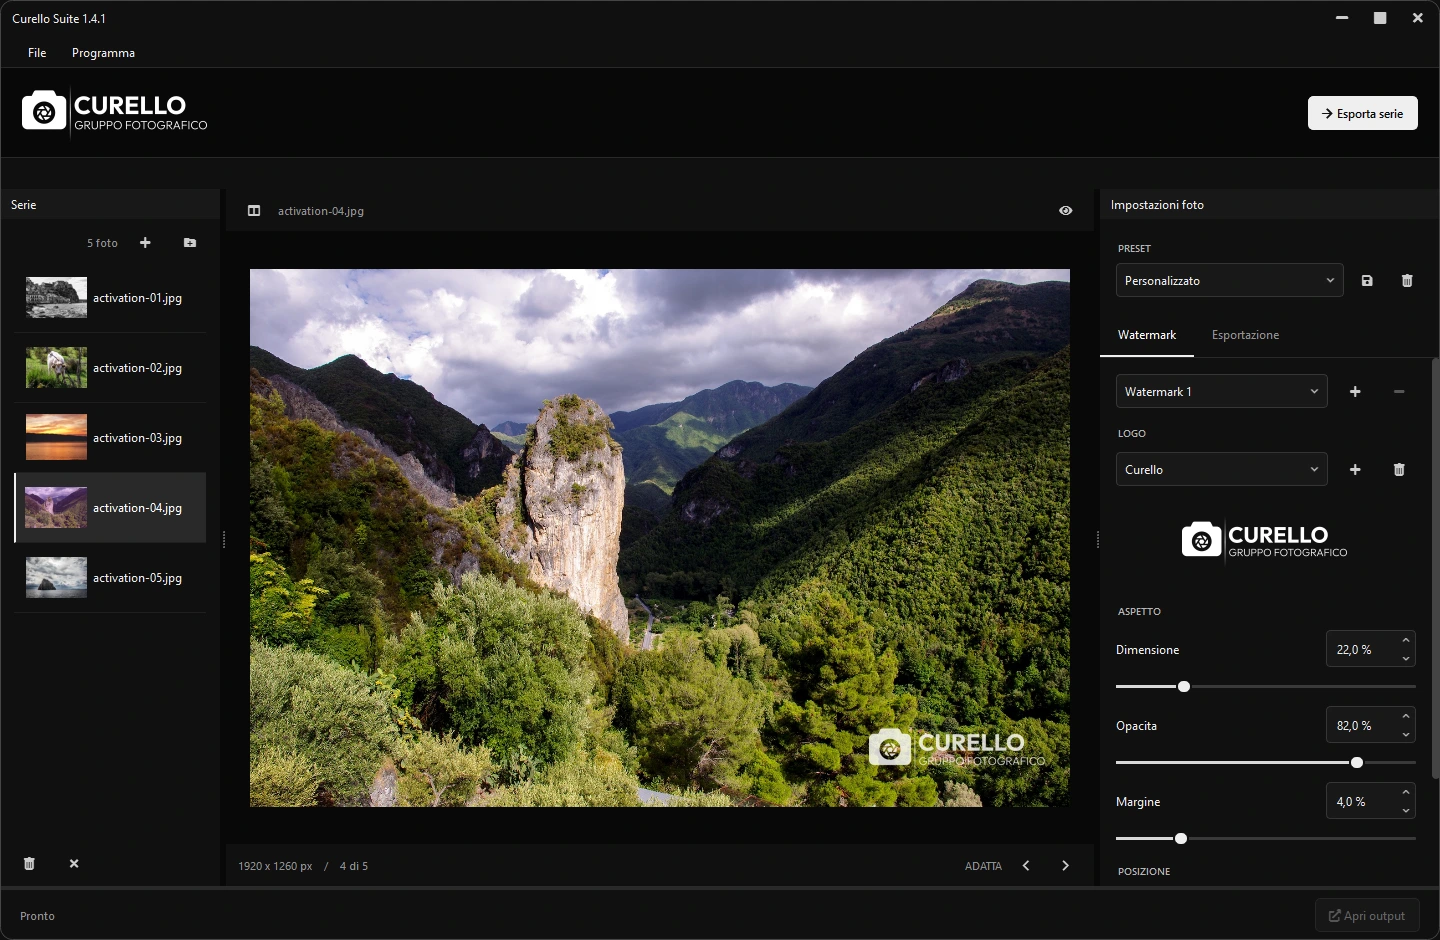This screenshot has width=1440, height=940.
Task: Open the Watermark 1 dropdown
Action: (x=1221, y=392)
